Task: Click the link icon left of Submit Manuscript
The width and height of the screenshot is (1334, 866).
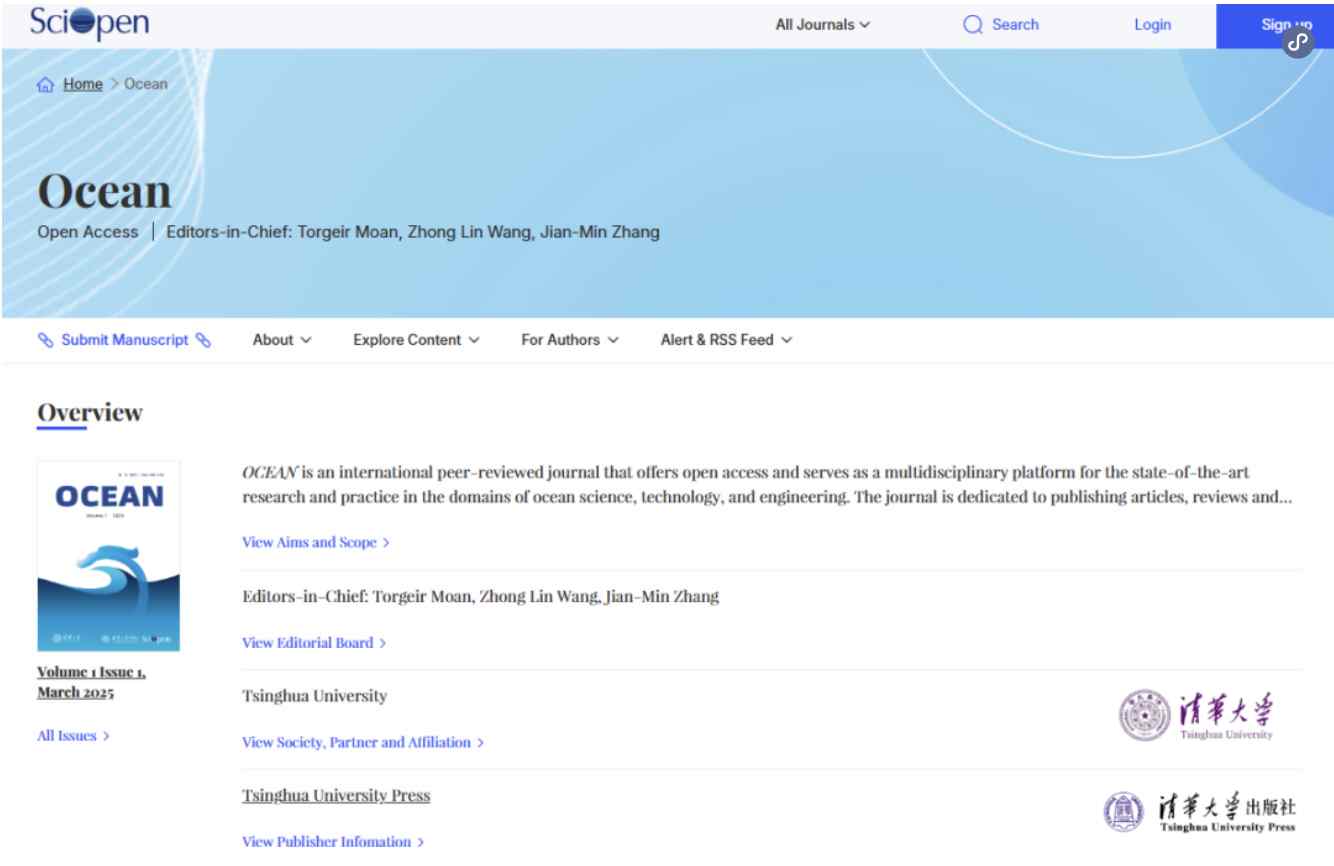Action: click(x=46, y=340)
